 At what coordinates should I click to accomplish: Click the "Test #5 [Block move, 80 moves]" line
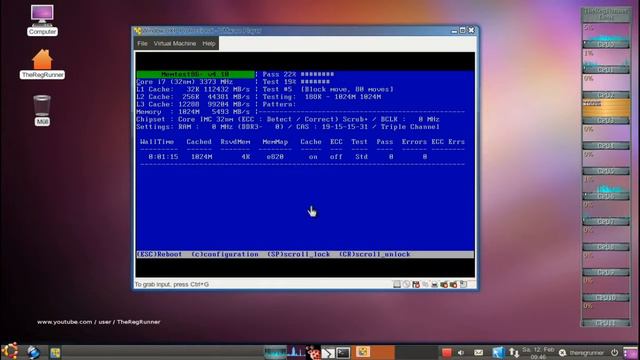point(328,89)
